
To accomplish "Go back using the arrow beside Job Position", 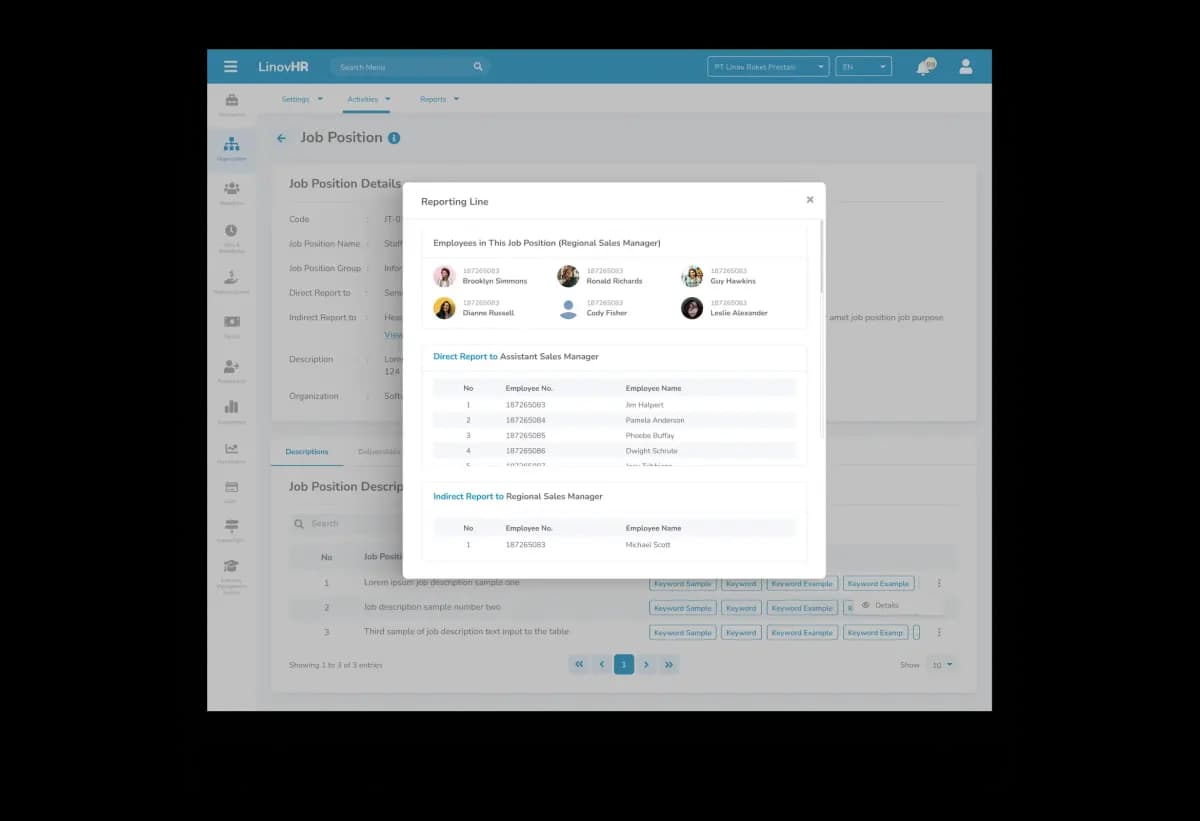I will pyautogui.click(x=281, y=138).
